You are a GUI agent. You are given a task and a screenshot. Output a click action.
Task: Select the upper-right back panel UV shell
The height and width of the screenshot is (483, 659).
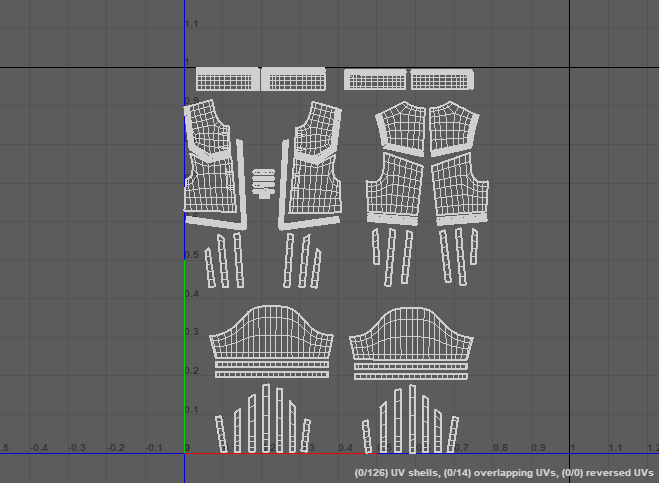pyautogui.click(x=451, y=127)
